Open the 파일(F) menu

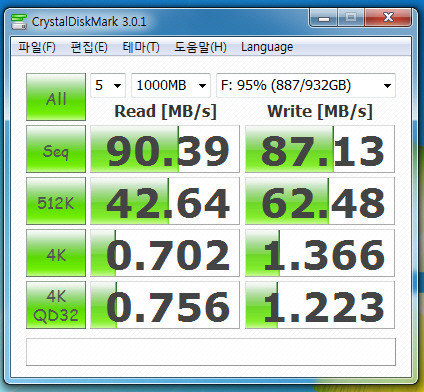pyautogui.click(x=37, y=47)
